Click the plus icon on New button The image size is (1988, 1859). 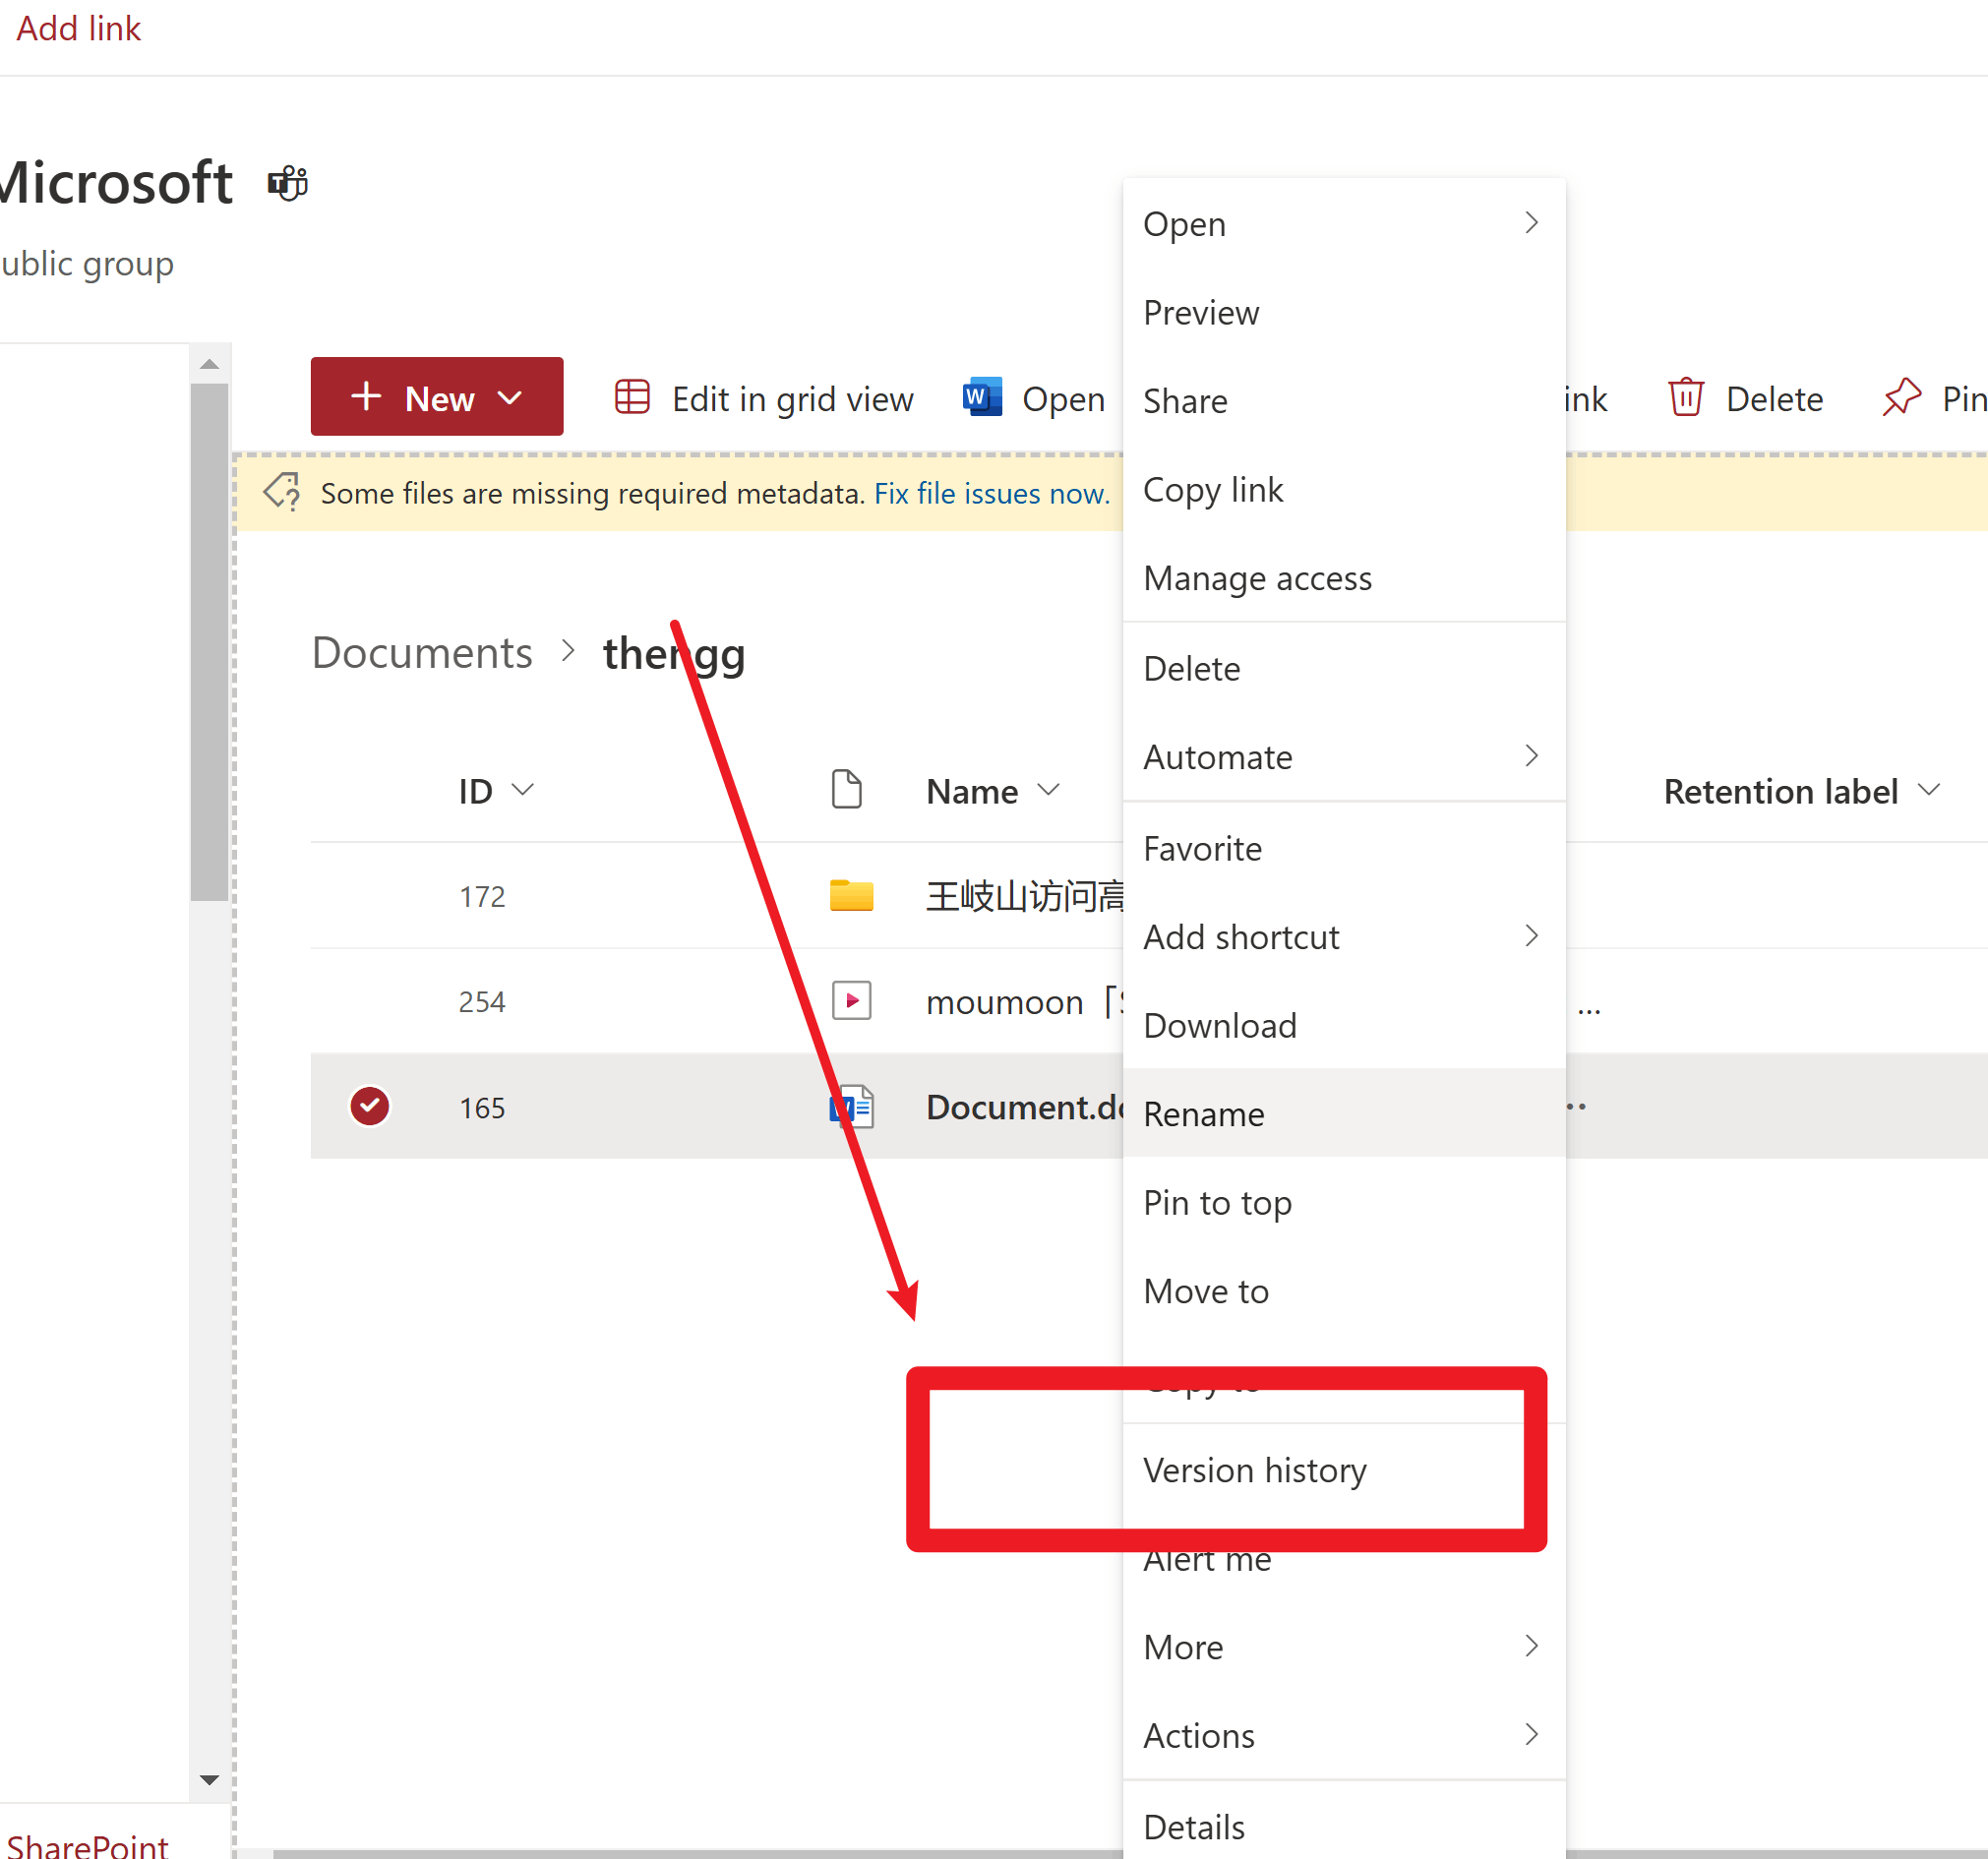(366, 396)
